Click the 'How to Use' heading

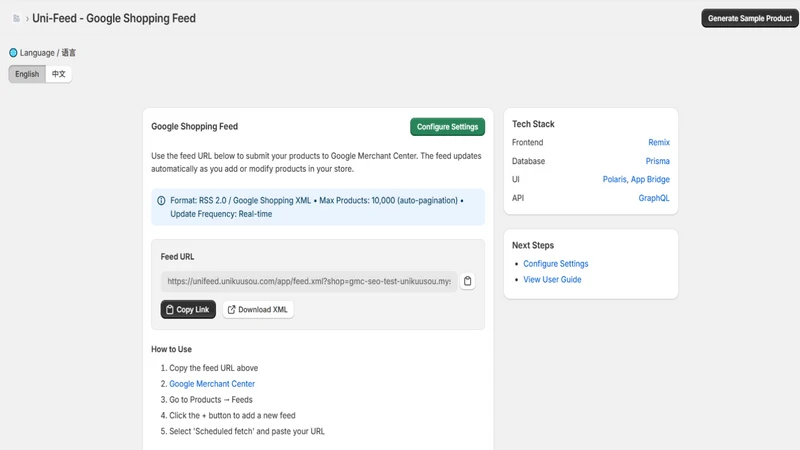pos(171,349)
